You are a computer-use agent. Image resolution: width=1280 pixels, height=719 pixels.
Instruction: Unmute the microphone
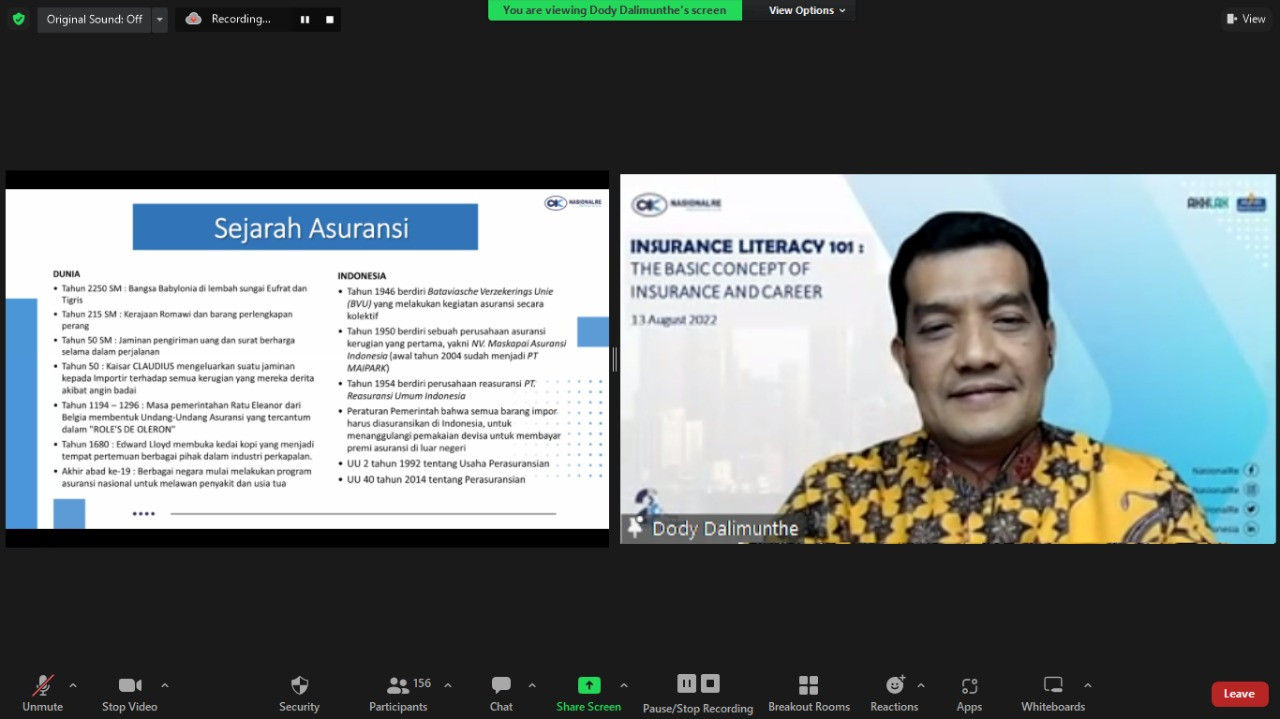[42, 693]
